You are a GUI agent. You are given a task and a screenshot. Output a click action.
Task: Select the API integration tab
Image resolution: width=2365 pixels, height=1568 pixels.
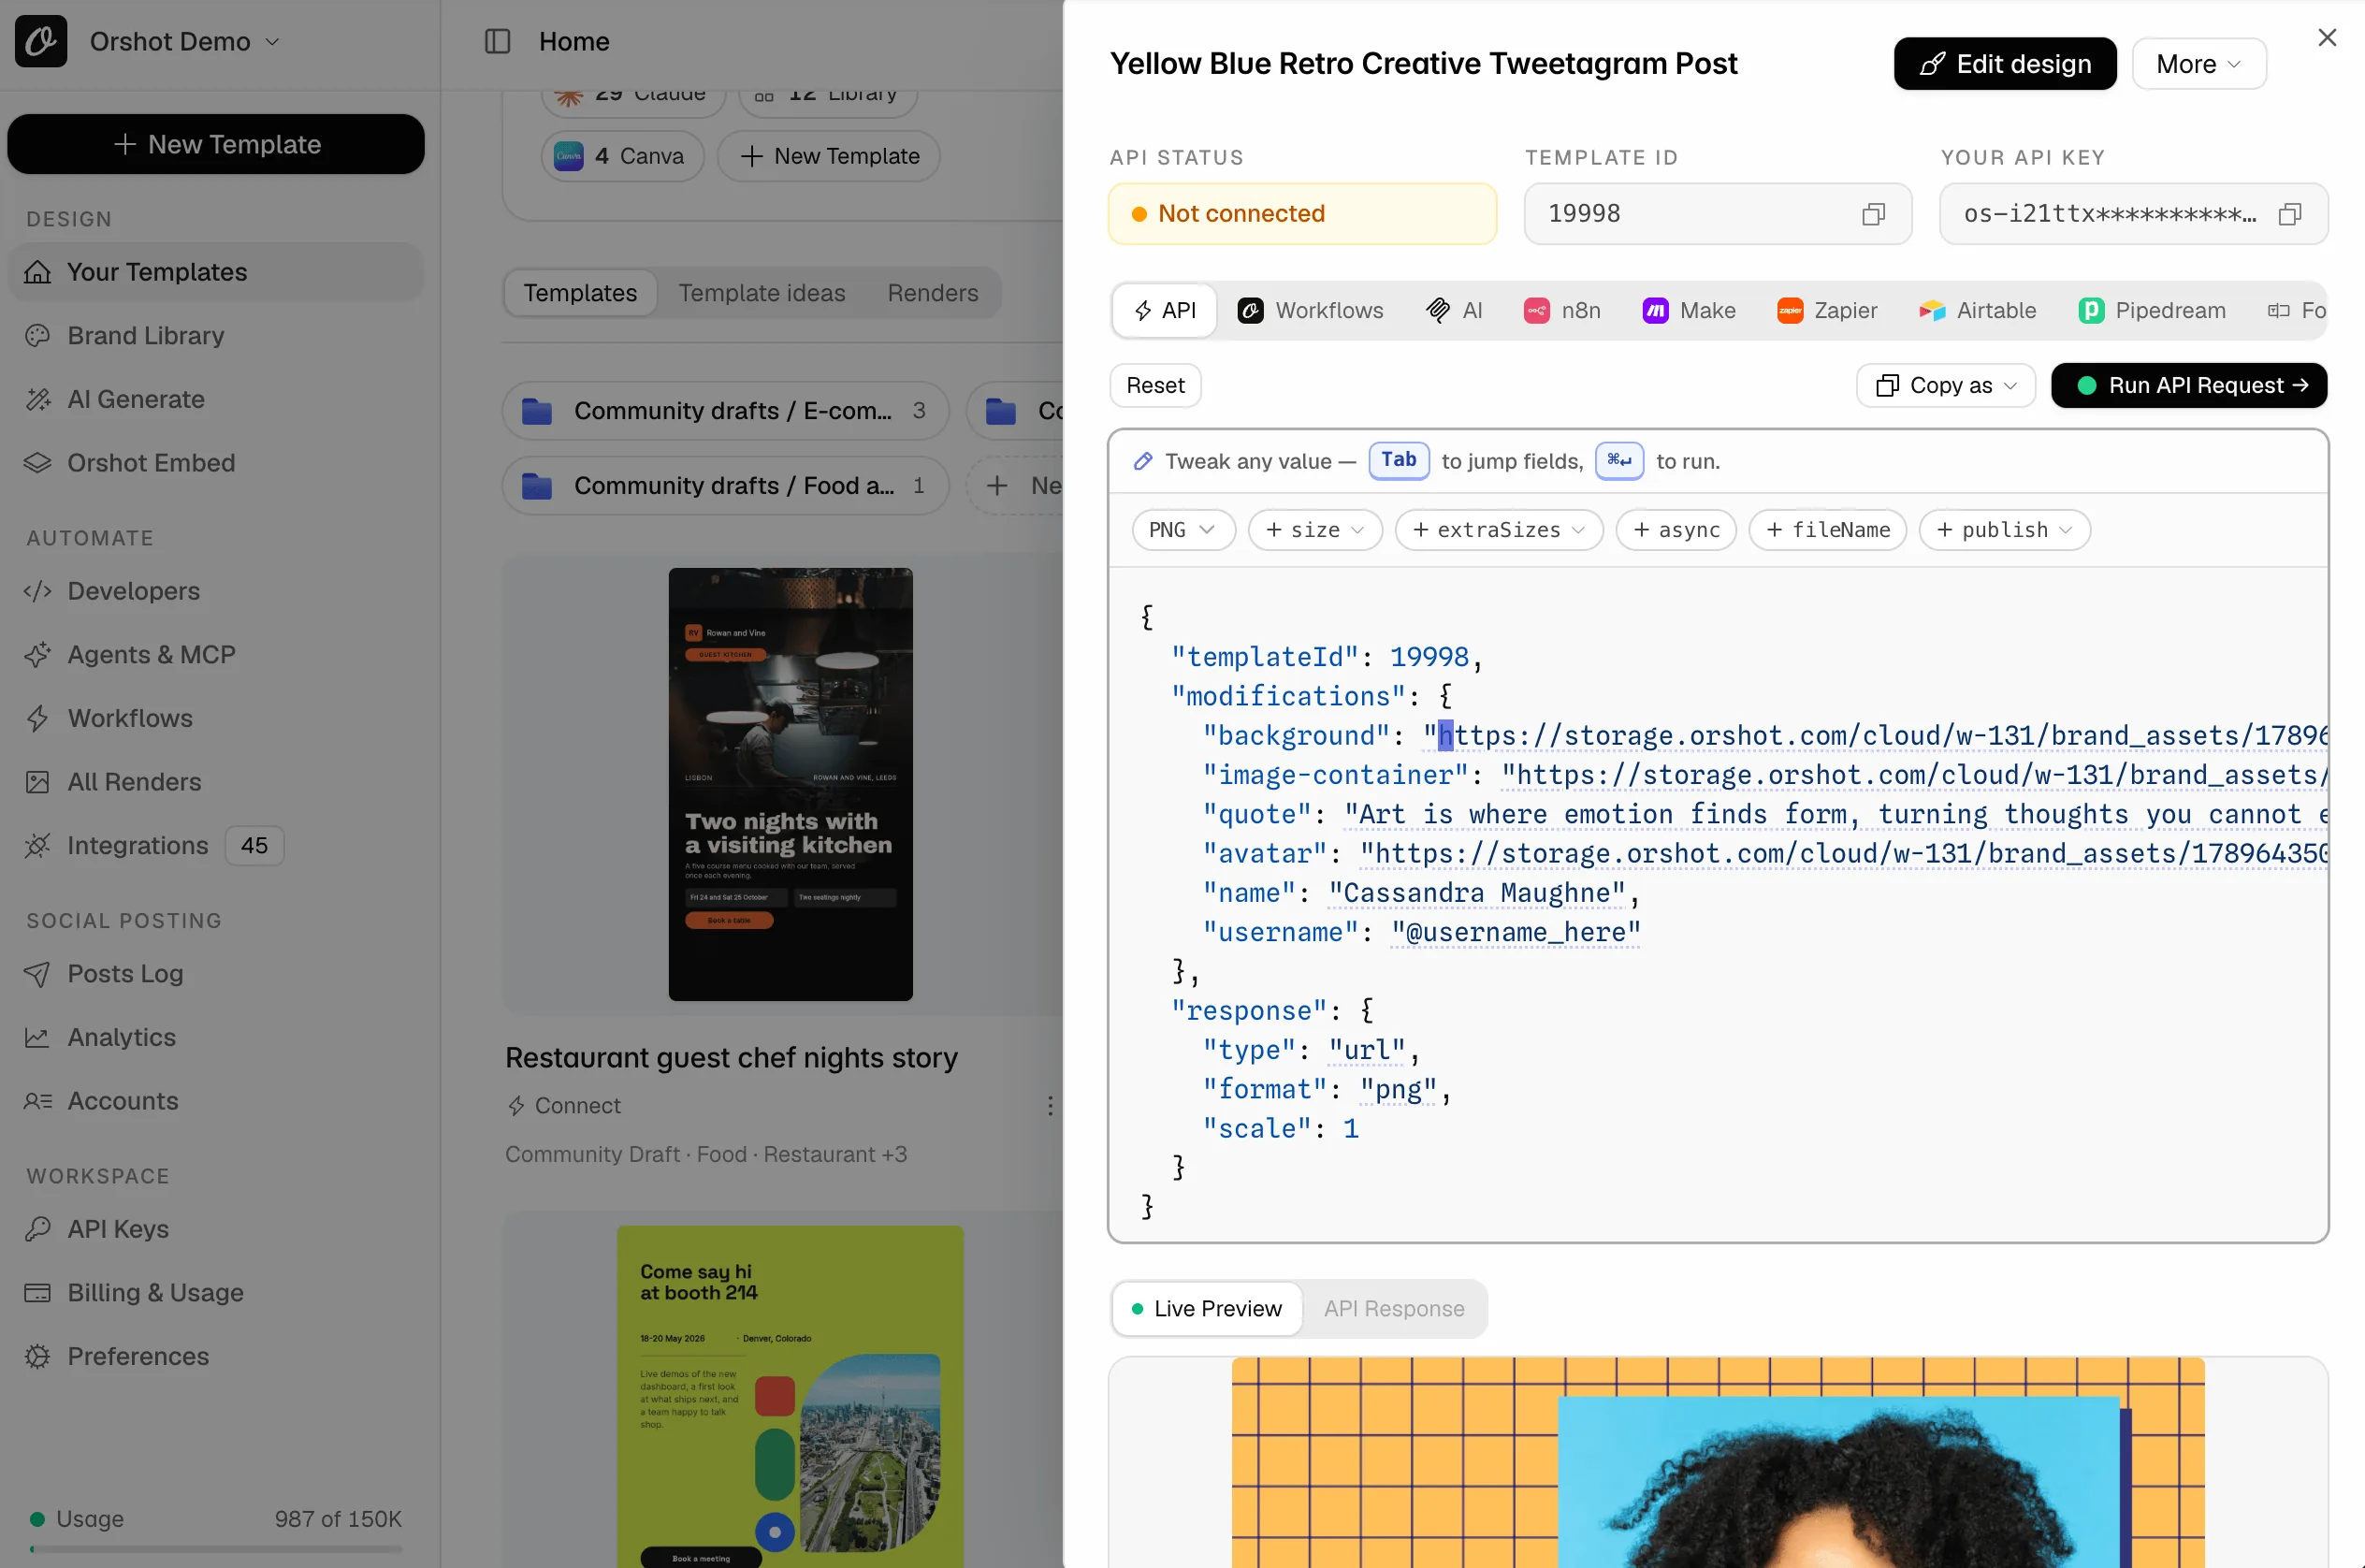(x=1164, y=311)
